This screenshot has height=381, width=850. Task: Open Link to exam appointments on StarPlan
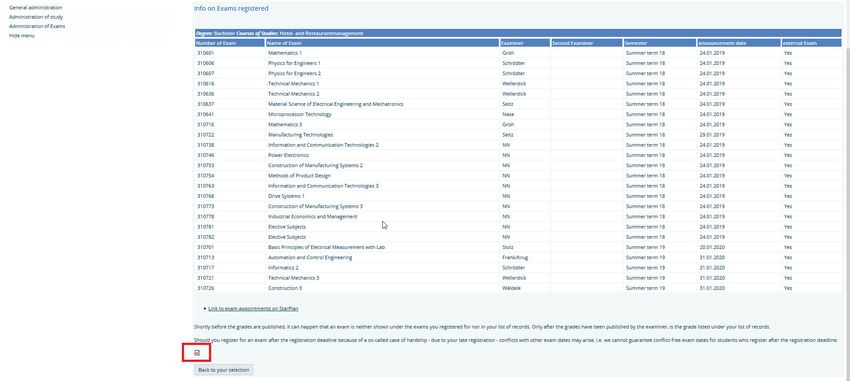click(x=253, y=308)
